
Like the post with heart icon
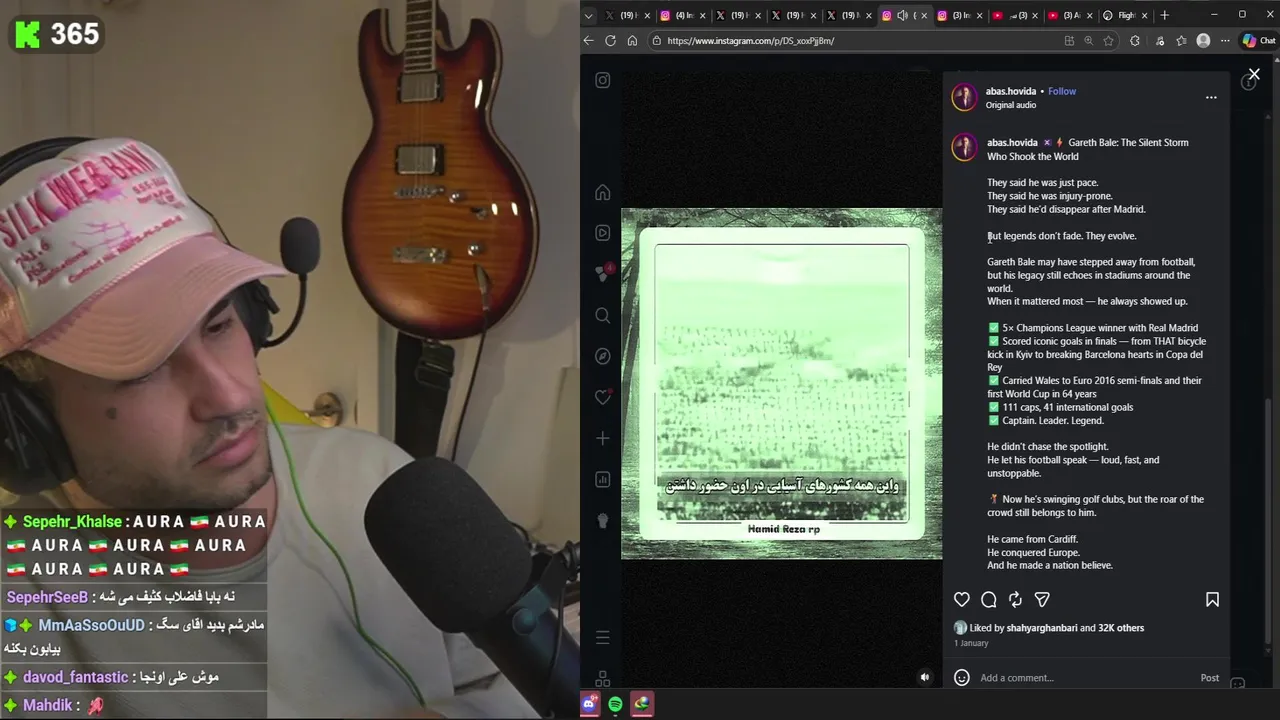pos(962,599)
